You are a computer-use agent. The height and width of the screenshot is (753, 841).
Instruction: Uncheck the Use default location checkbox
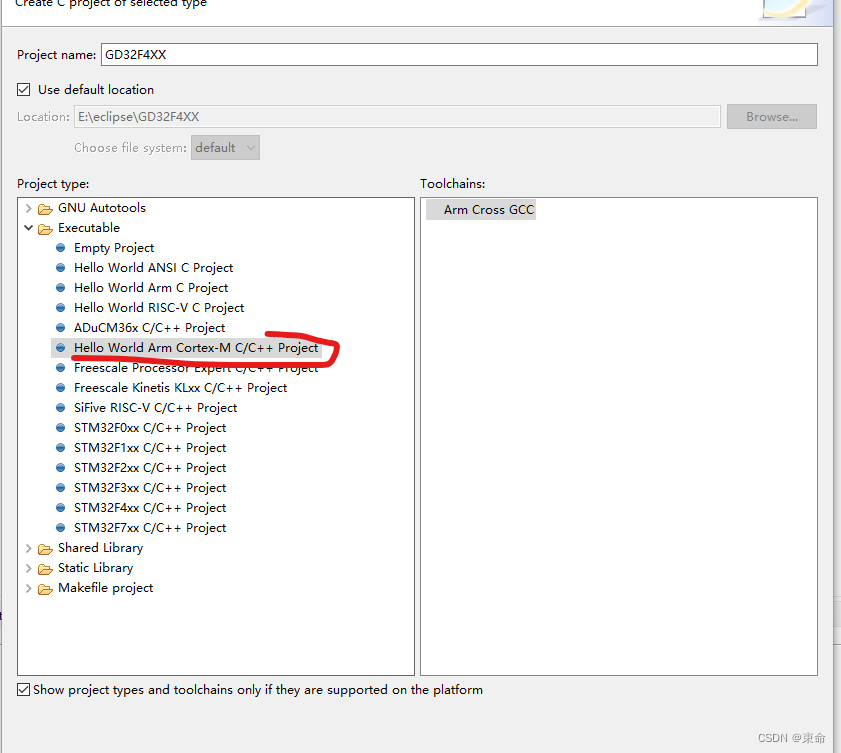pyautogui.click(x=24, y=90)
